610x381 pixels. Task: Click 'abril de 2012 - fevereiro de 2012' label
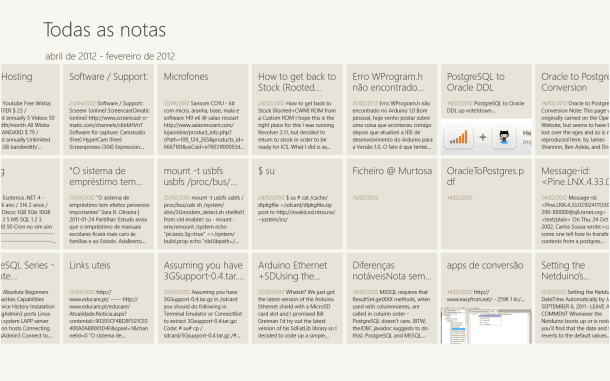tap(110, 56)
